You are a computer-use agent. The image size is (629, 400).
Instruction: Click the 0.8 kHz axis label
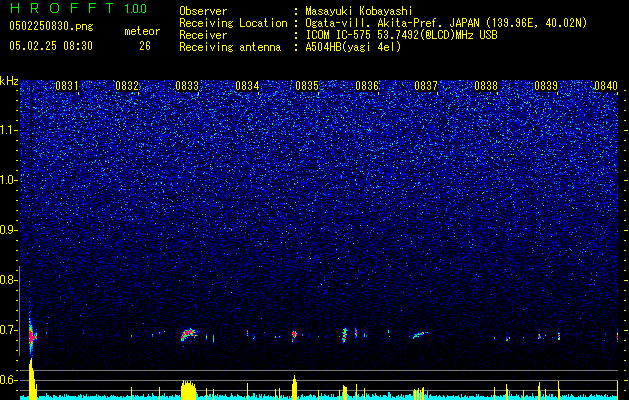[x=8, y=280]
